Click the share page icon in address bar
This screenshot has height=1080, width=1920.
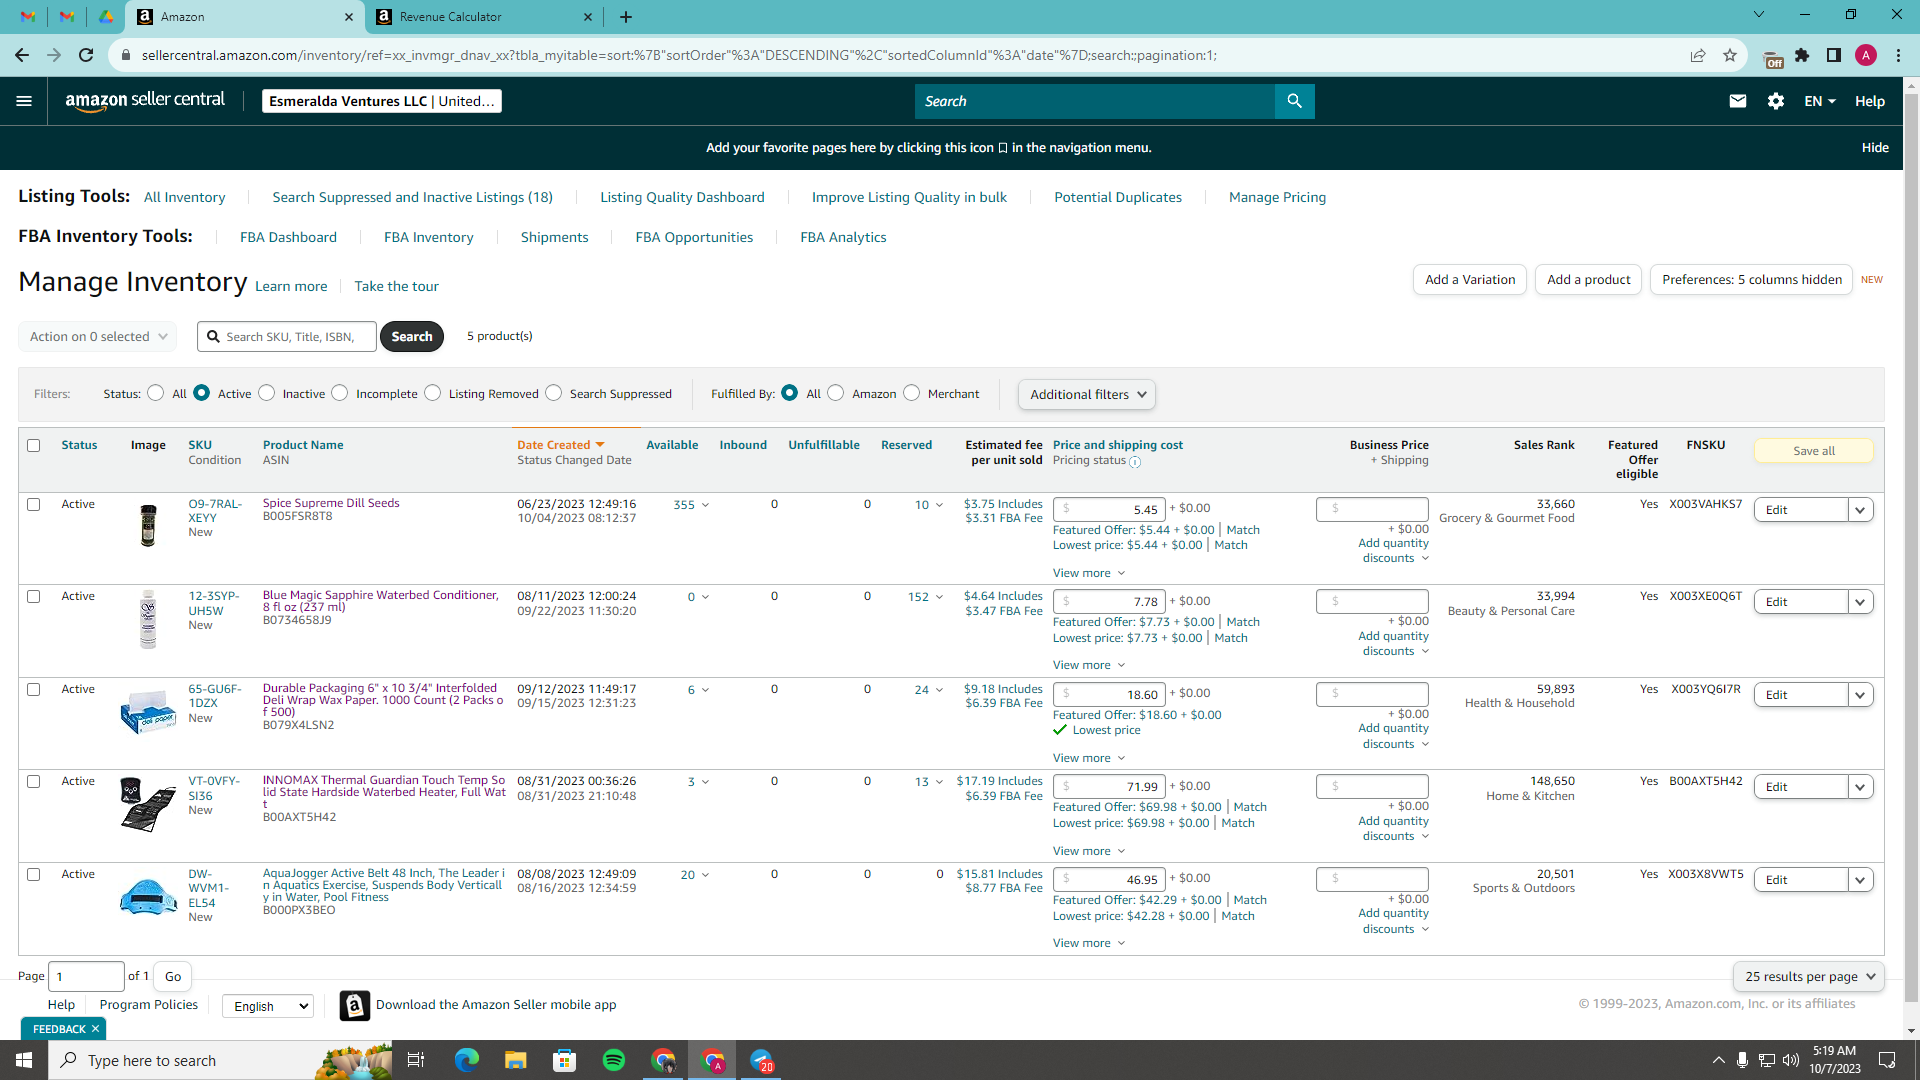1698,55
